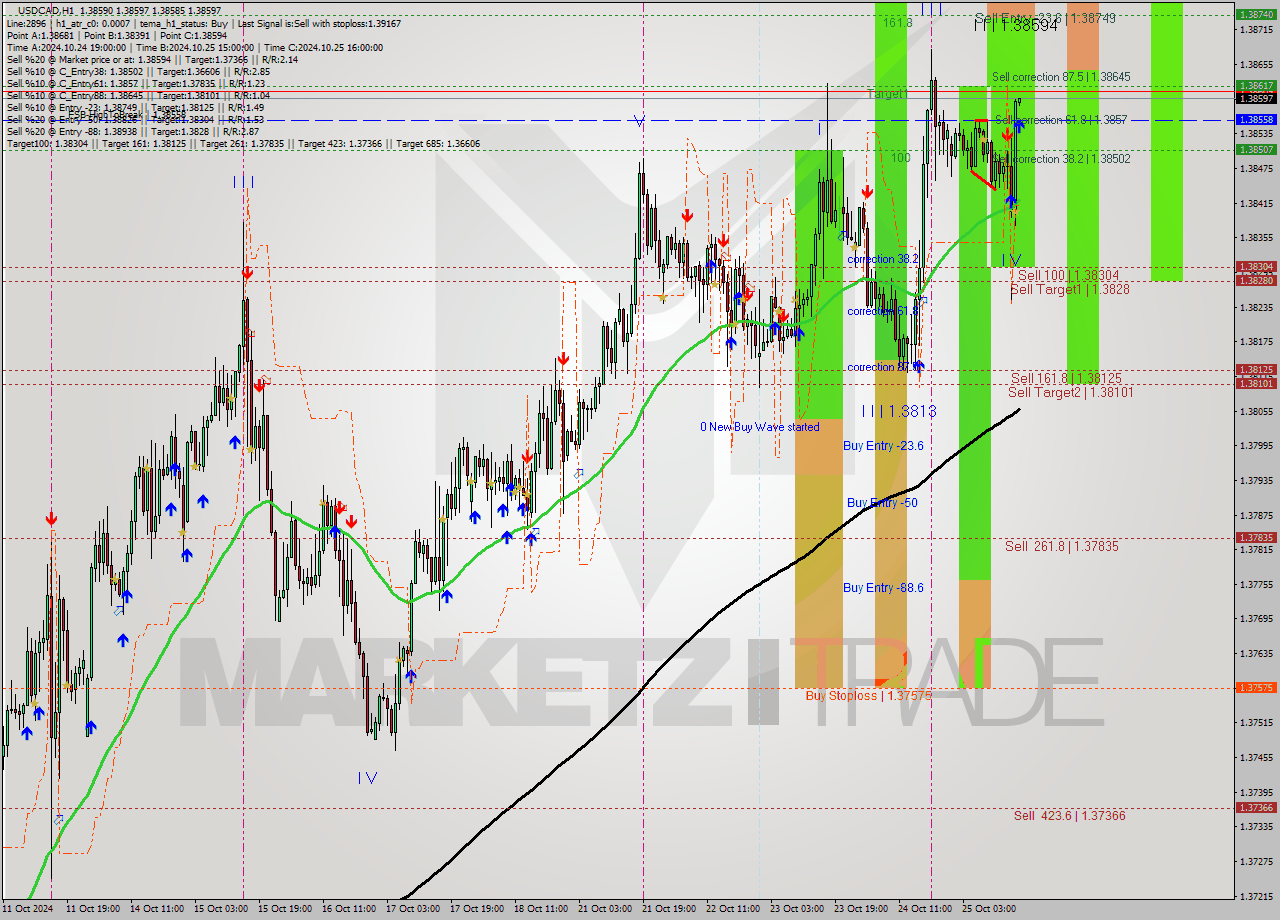
Task: Click the '15 Oct 03:00' time label
Action: (219, 909)
